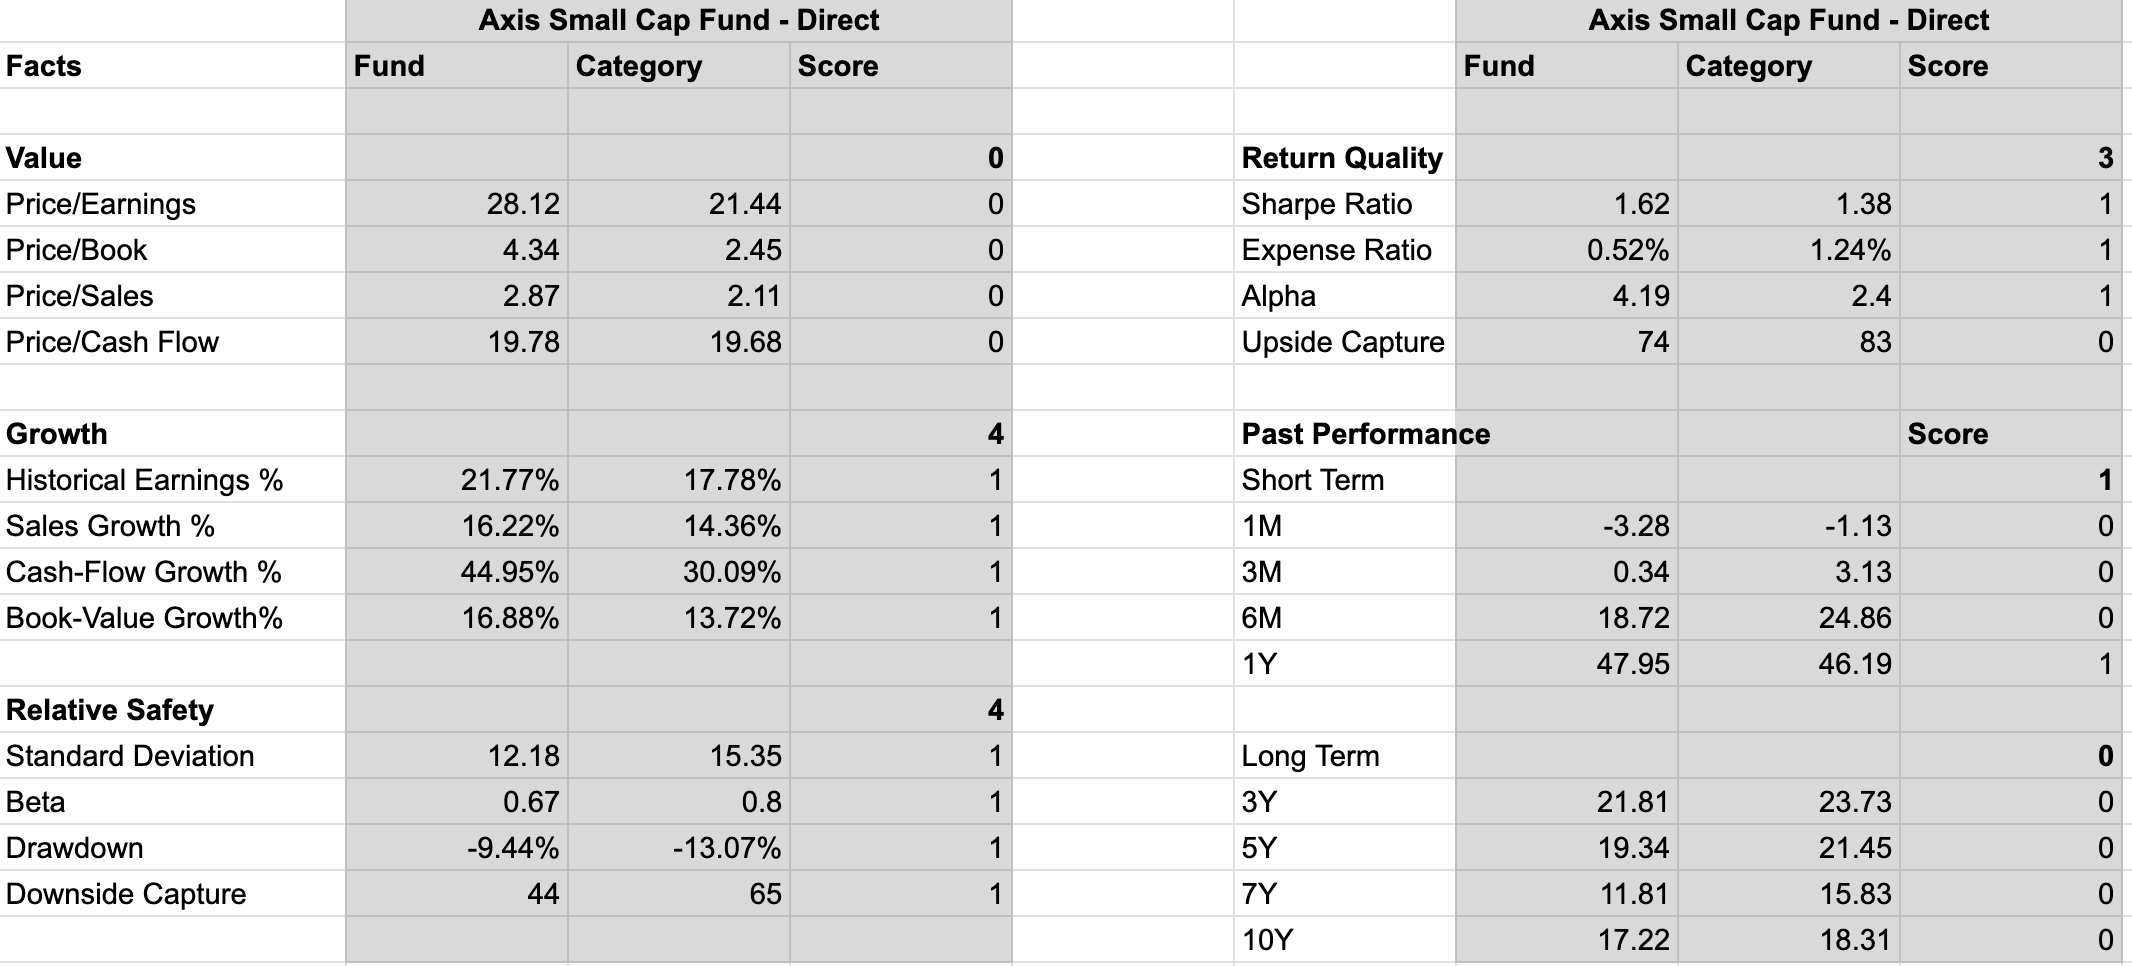Select the Drawdown fund value -9.44%
2132x966 pixels.
[513, 848]
